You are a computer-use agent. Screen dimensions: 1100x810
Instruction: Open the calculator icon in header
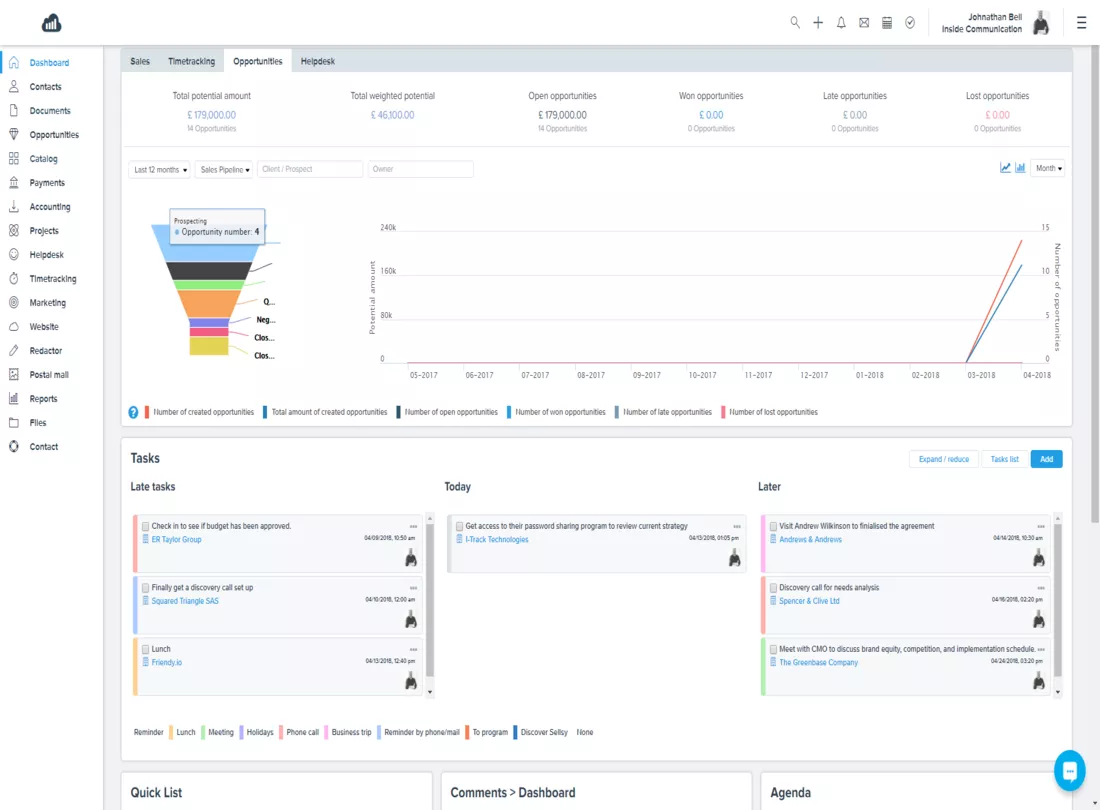point(887,22)
